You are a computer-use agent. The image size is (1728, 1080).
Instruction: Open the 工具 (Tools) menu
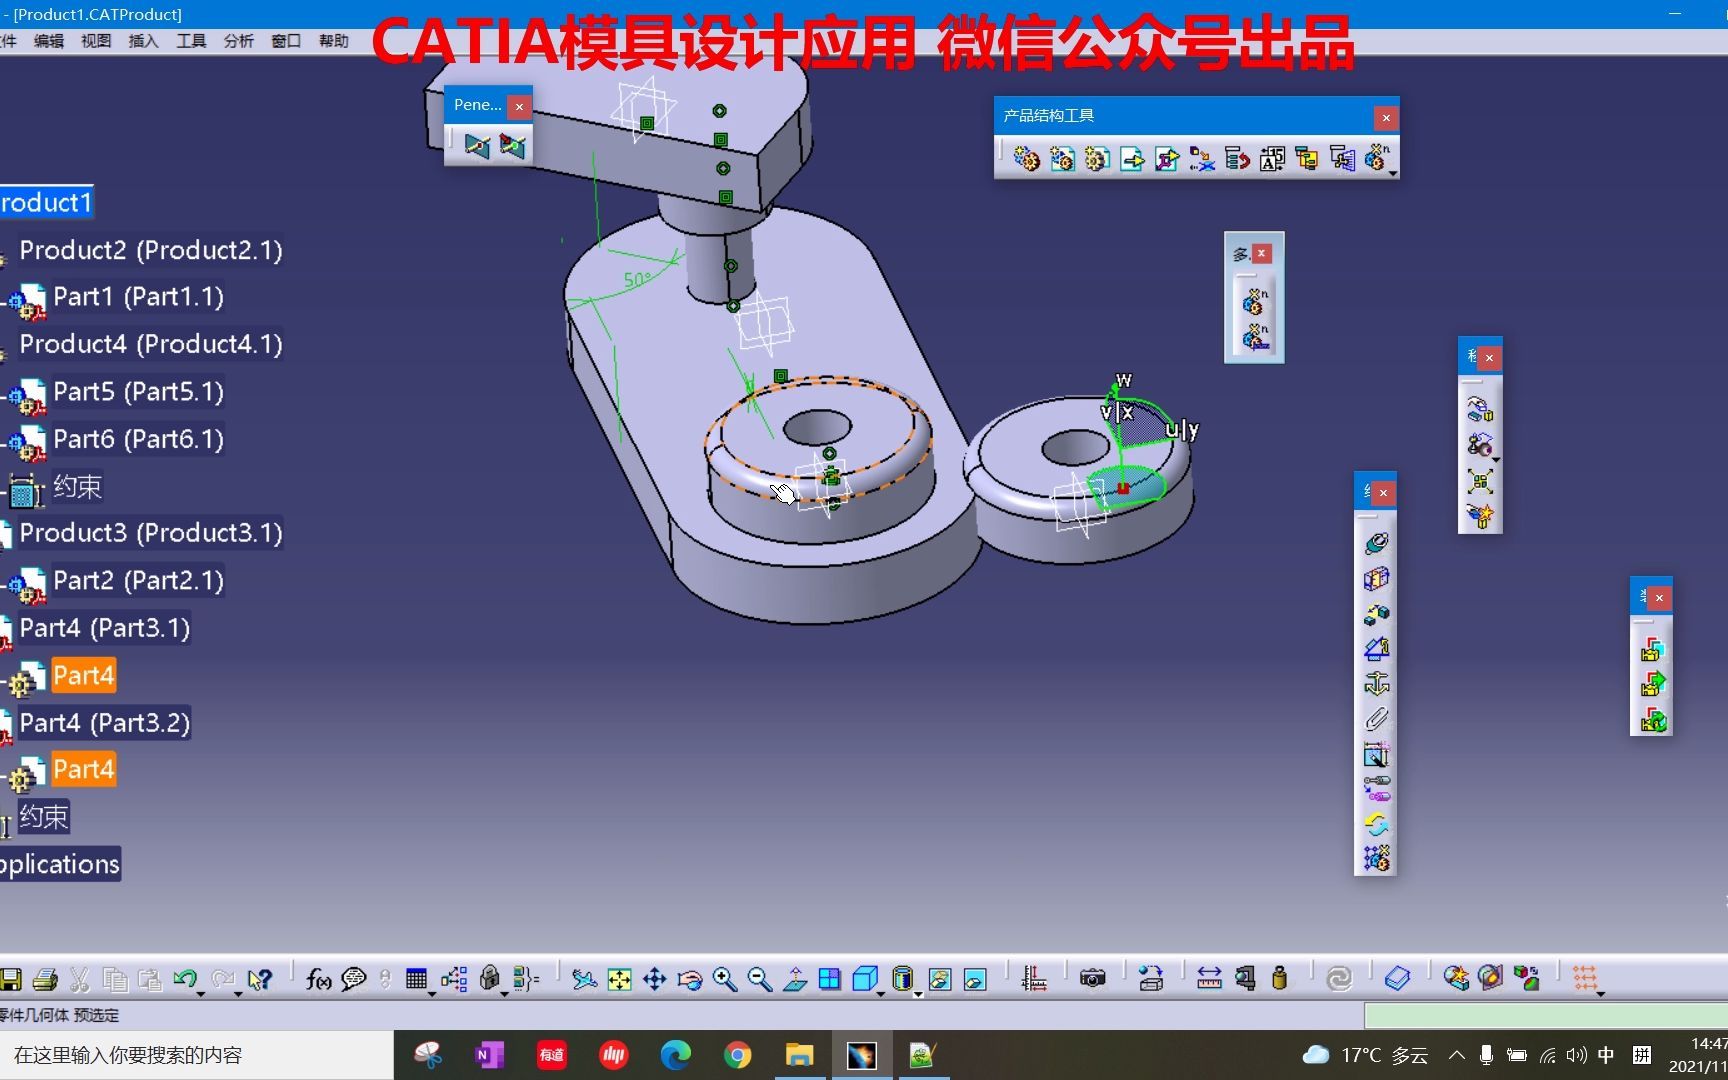click(191, 41)
